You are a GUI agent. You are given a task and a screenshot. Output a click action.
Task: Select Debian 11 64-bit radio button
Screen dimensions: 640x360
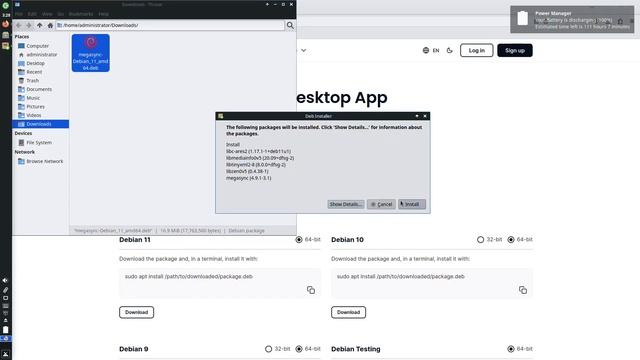[x=299, y=240]
